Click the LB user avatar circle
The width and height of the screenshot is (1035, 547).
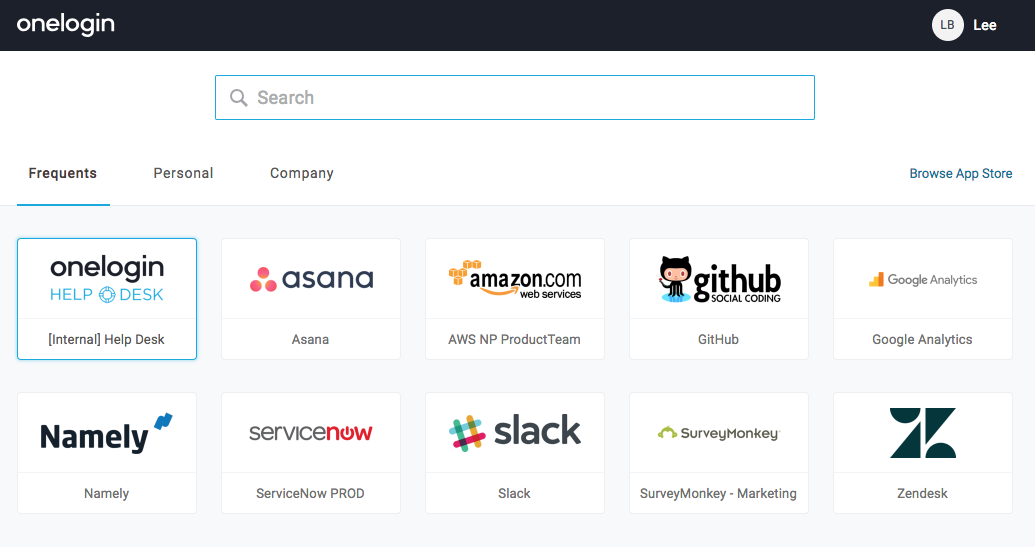click(947, 25)
